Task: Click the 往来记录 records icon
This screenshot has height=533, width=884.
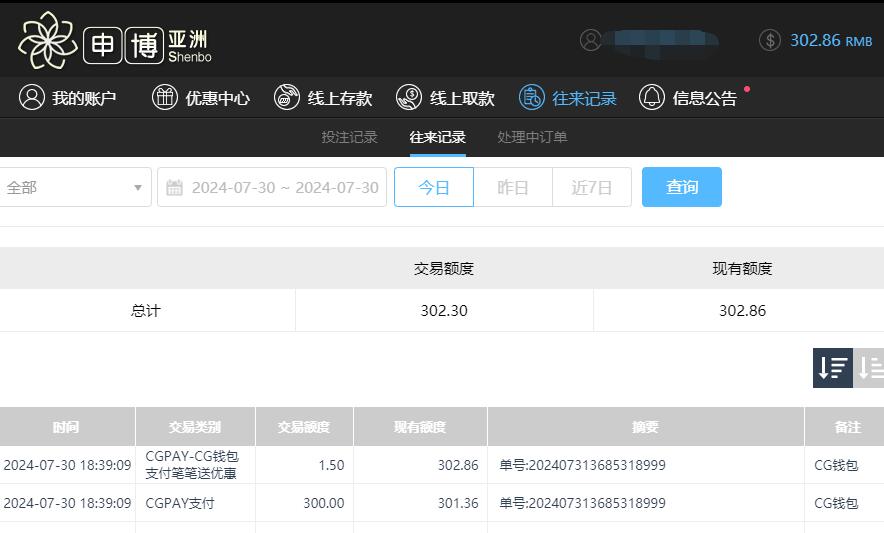Action: pos(532,97)
